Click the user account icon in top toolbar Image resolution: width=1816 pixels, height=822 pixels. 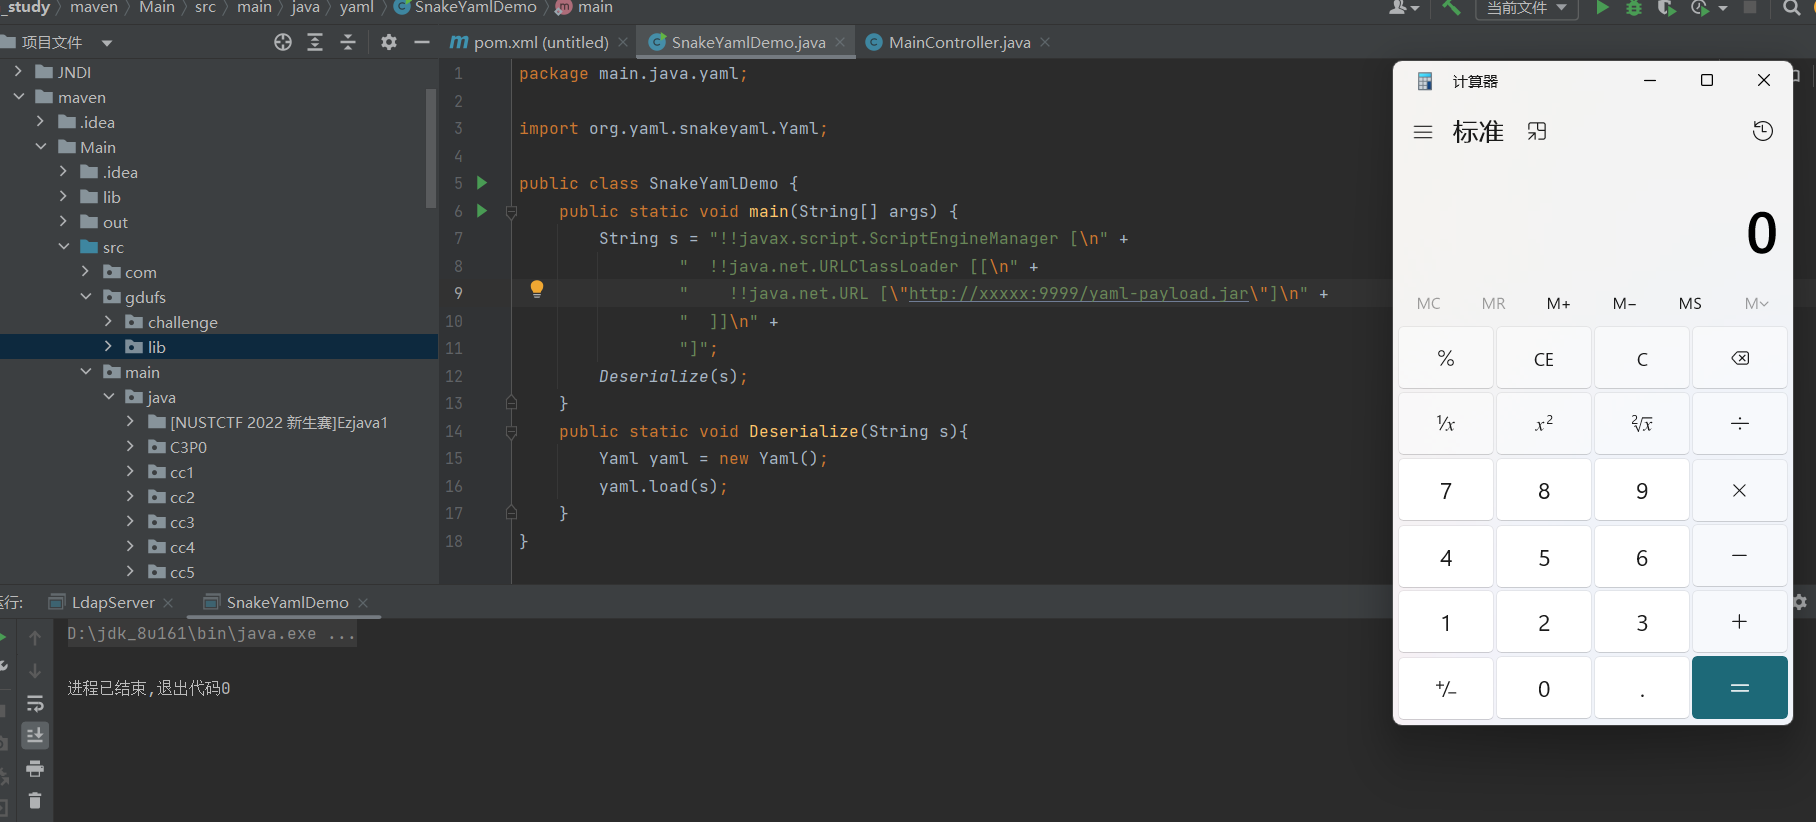1399,8
